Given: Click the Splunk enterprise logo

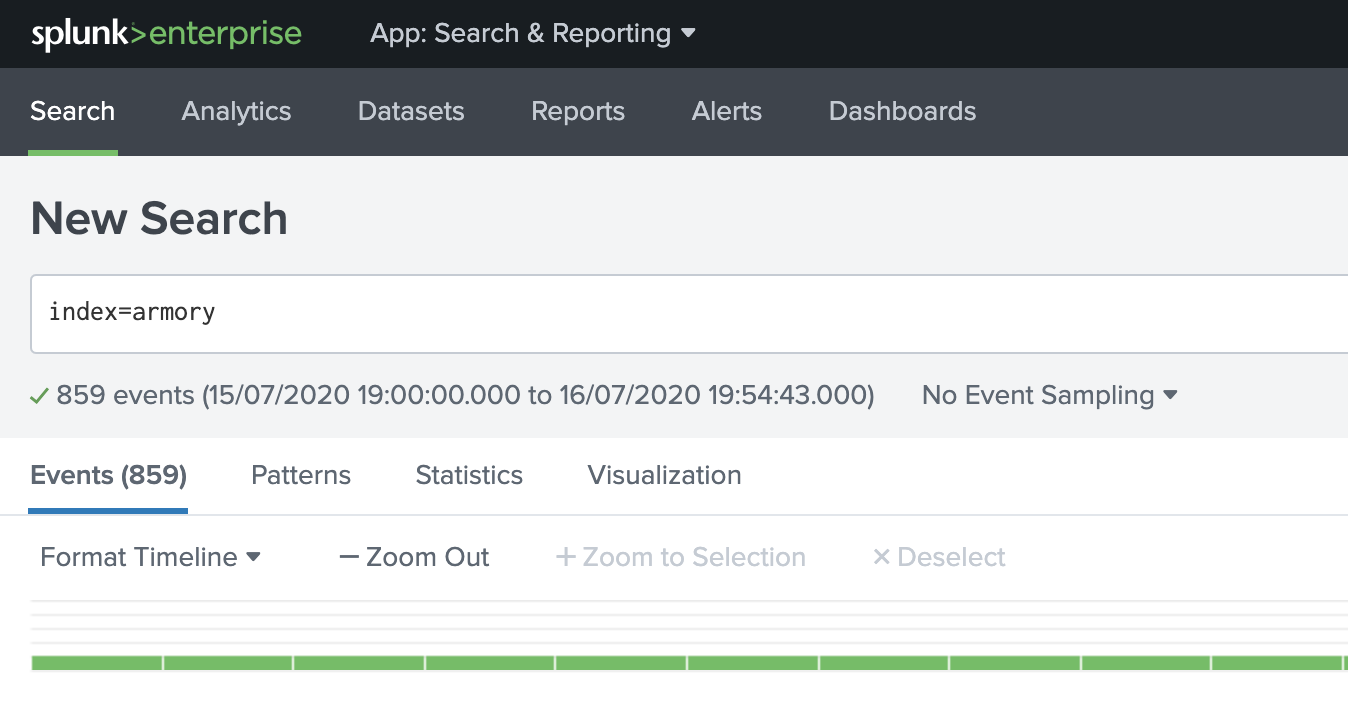Looking at the screenshot, I should pyautogui.click(x=166, y=34).
